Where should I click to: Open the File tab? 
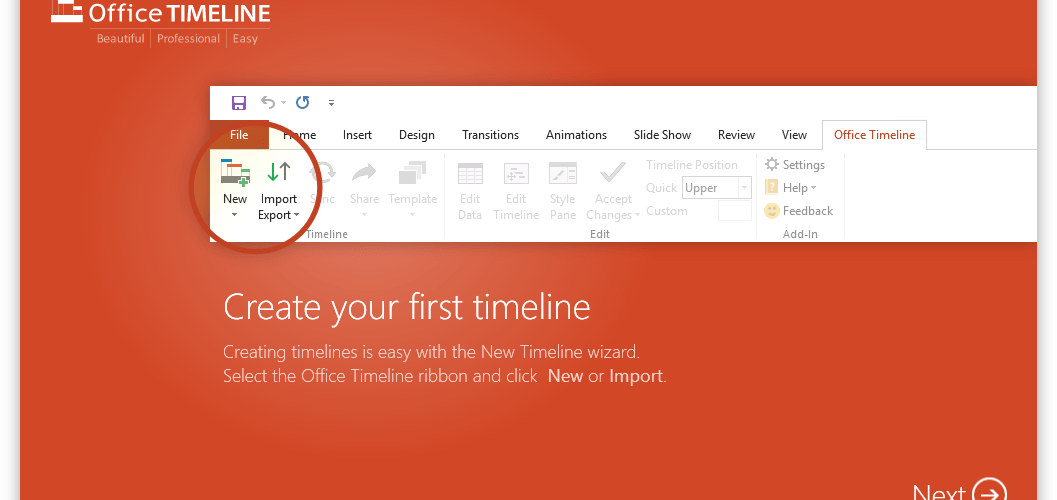(239, 135)
